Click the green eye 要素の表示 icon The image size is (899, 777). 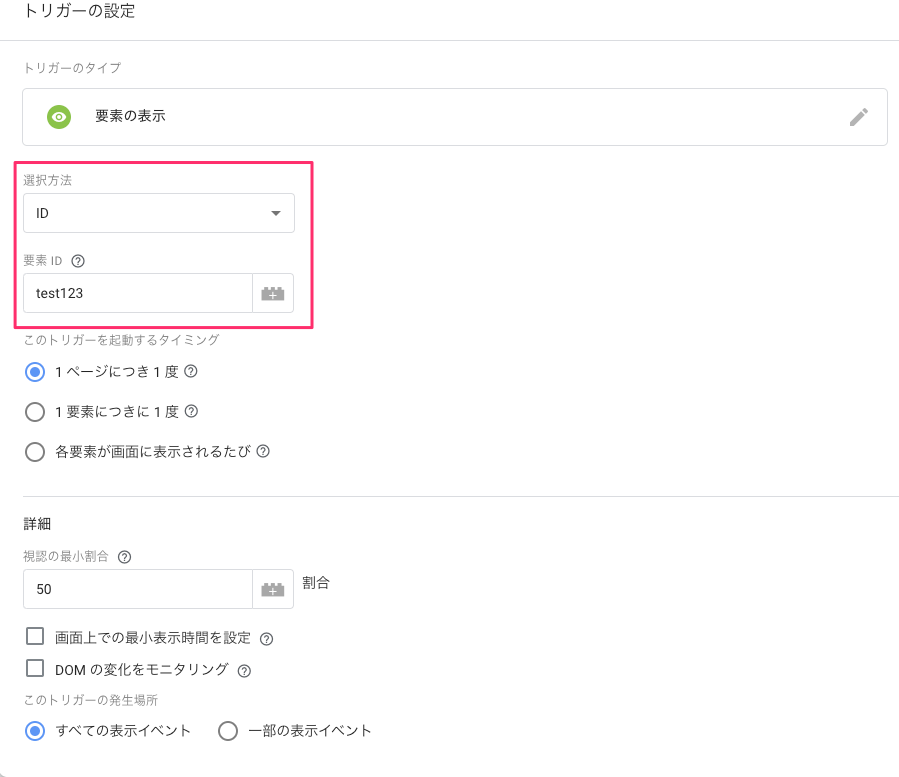59,117
